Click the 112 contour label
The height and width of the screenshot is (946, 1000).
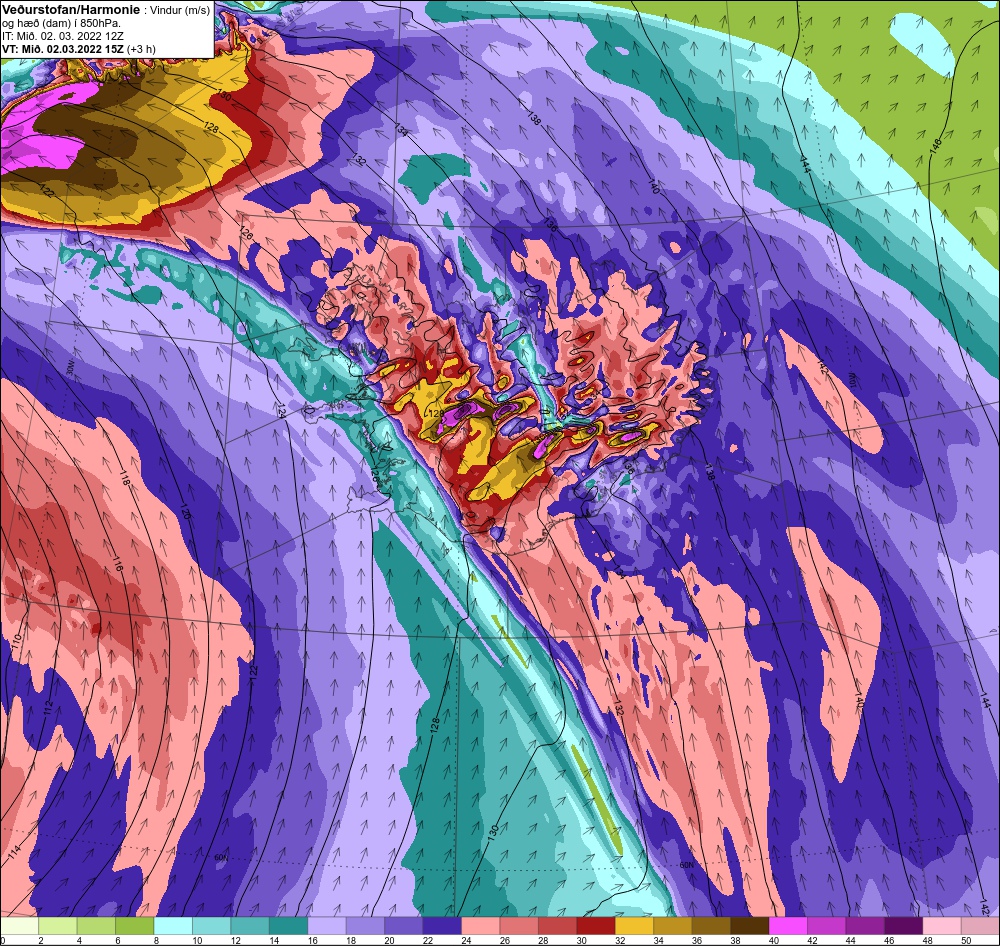pos(48,706)
